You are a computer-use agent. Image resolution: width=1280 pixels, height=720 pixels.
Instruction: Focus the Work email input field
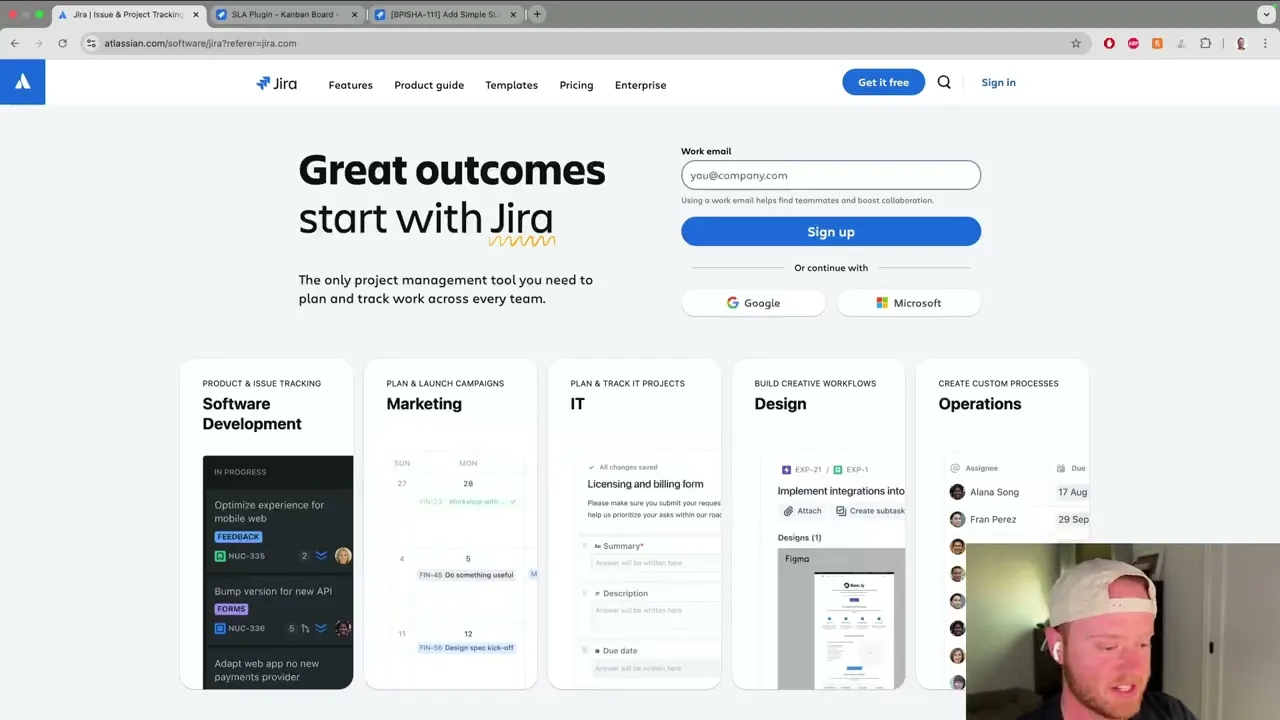[x=831, y=175]
